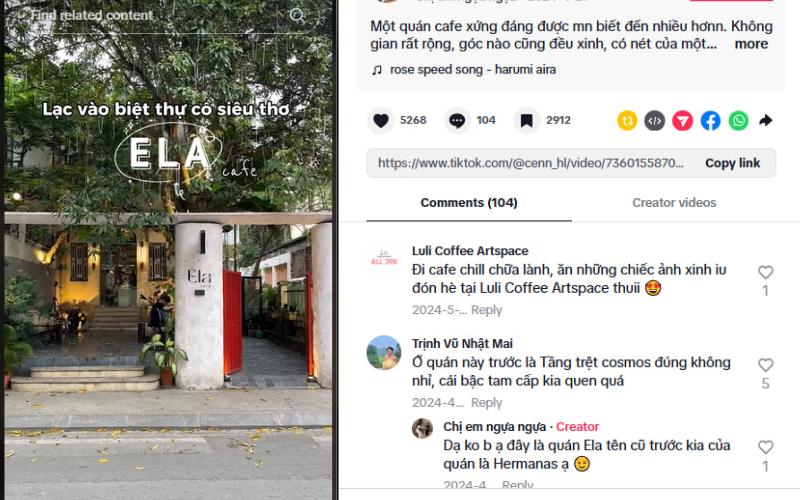This screenshot has height=500, width=800.
Task: Like Trịnh Vũ Nhật Mai's comment
Action: coord(765,365)
